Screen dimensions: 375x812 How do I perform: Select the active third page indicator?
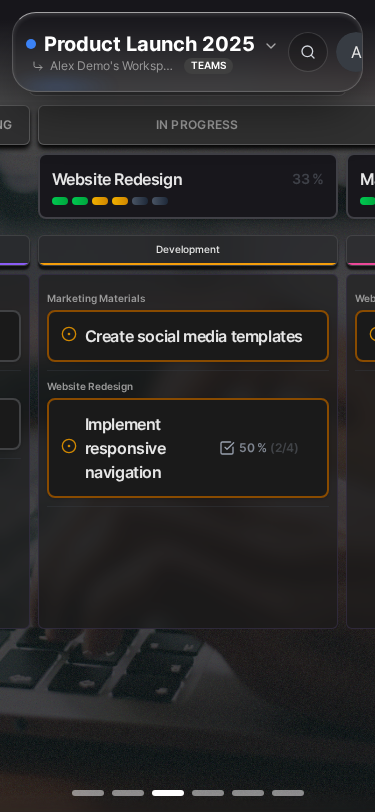click(168, 793)
